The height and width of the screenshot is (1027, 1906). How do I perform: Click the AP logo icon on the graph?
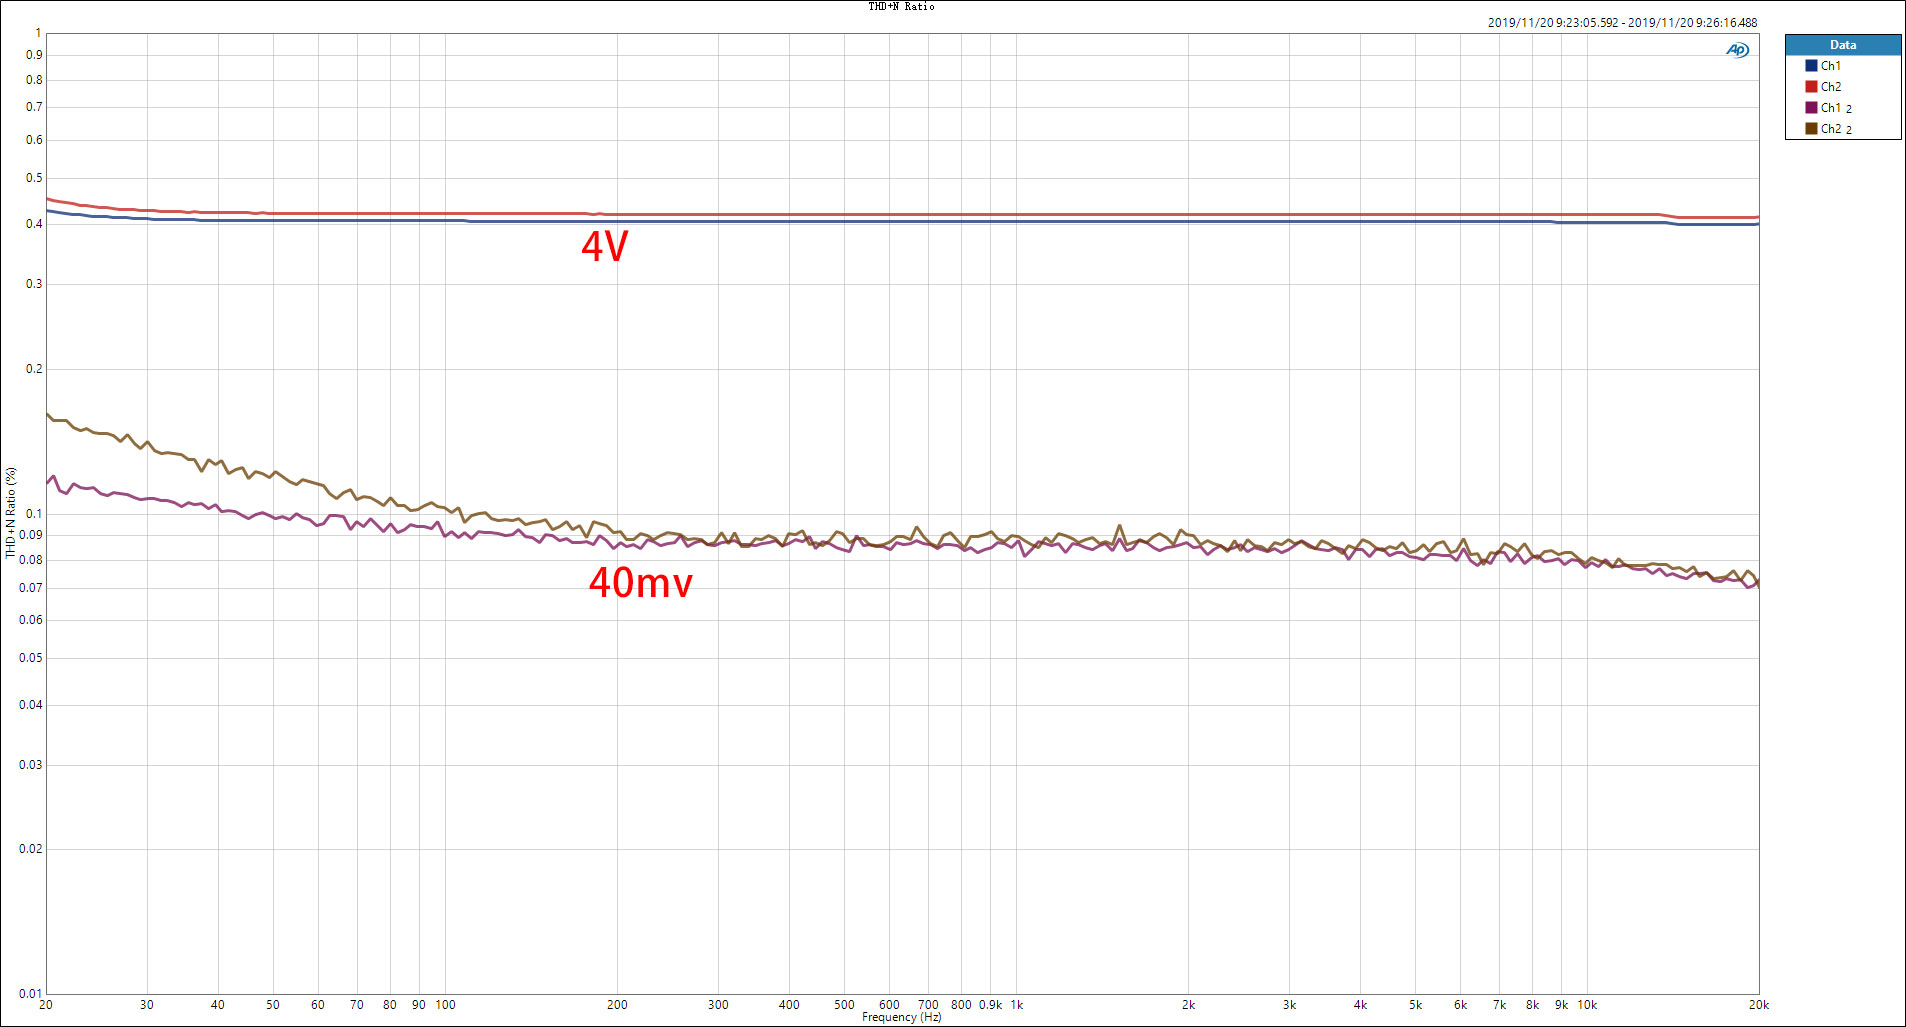(x=1738, y=50)
